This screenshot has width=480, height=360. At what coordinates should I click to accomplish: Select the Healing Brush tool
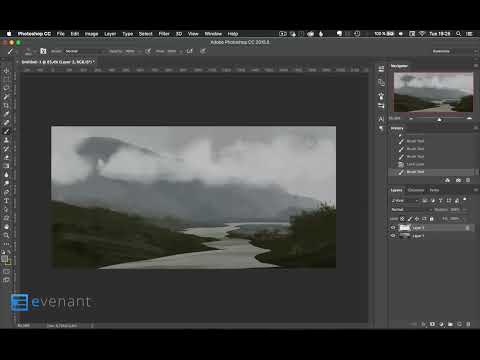[x=6, y=123]
